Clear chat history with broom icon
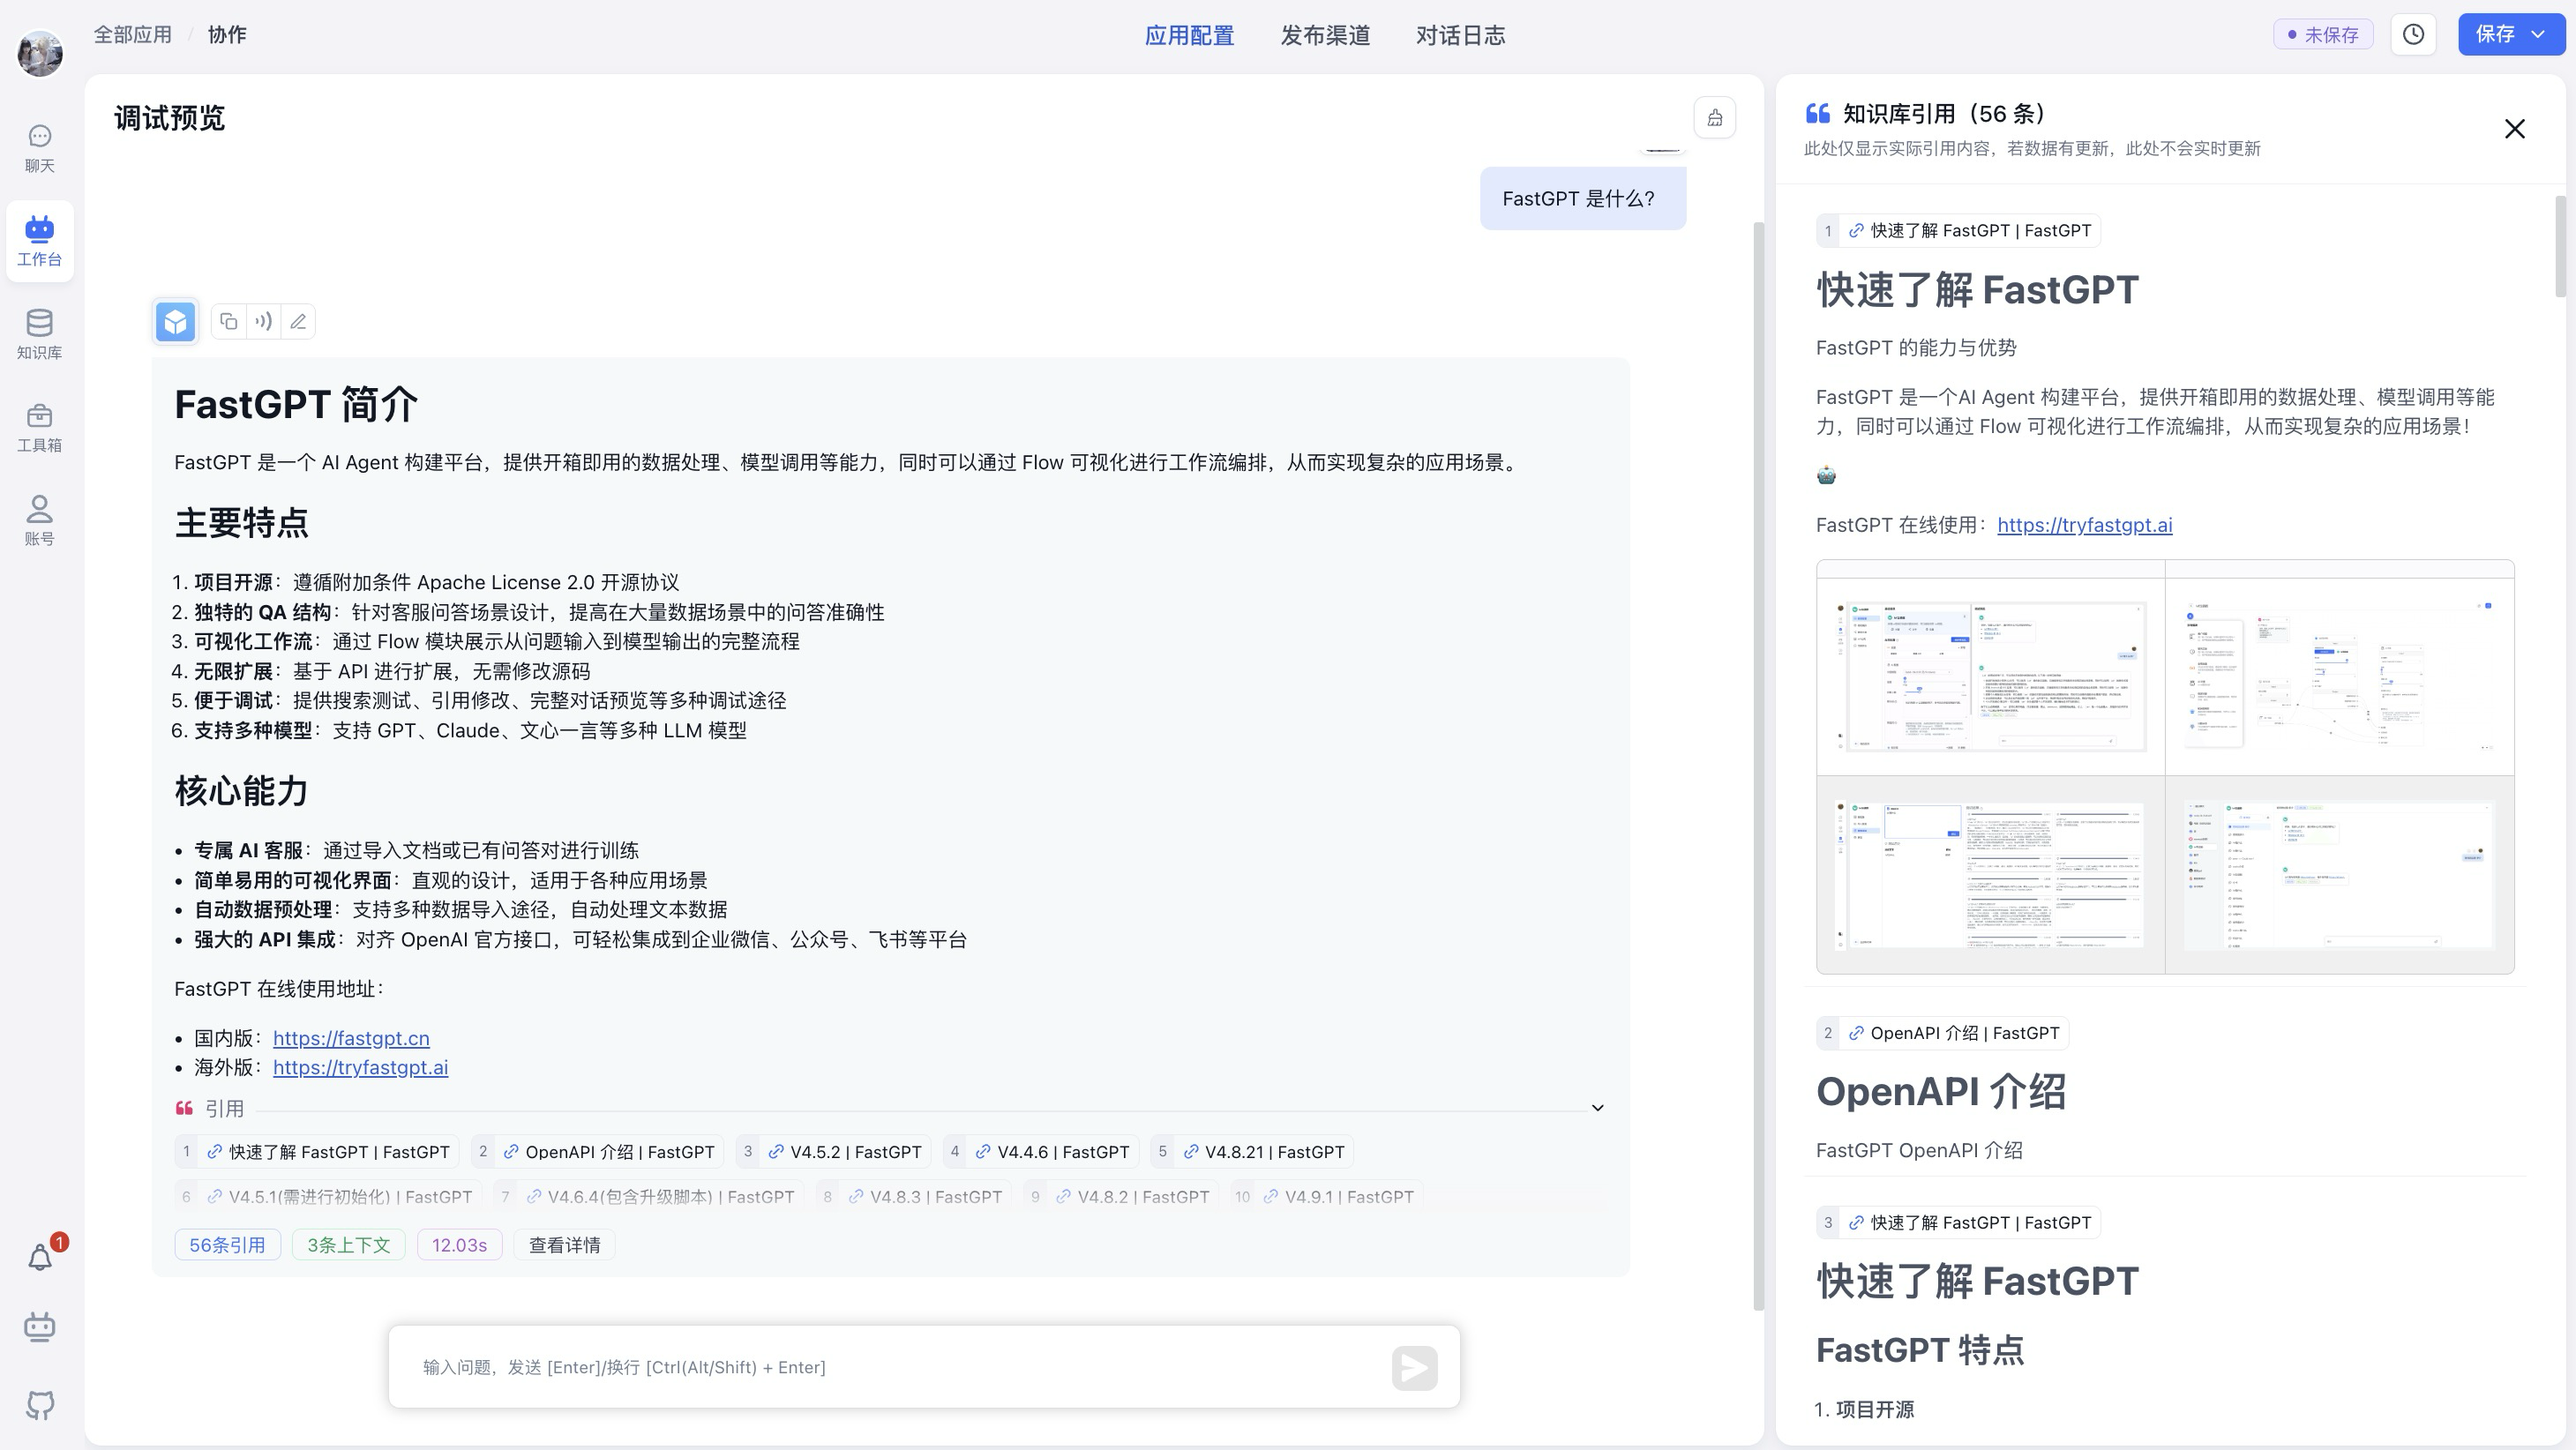Screen dimensions: 2576x1450 pos(1714,118)
